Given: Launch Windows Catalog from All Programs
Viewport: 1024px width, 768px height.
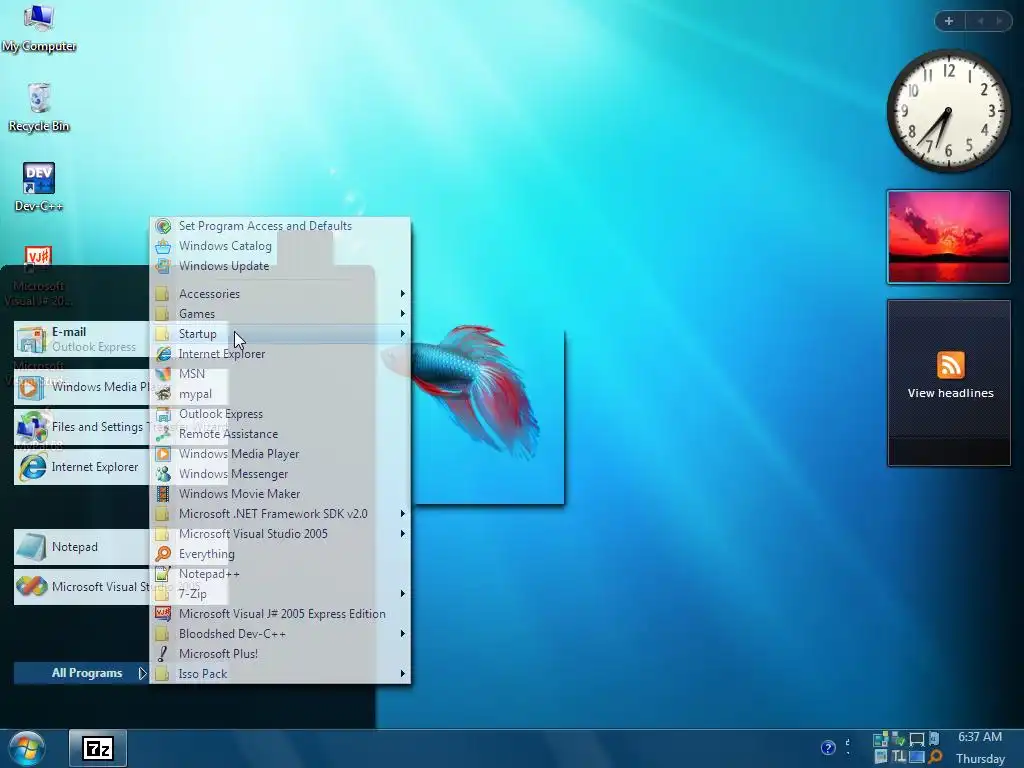Looking at the screenshot, I should point(280,246).
